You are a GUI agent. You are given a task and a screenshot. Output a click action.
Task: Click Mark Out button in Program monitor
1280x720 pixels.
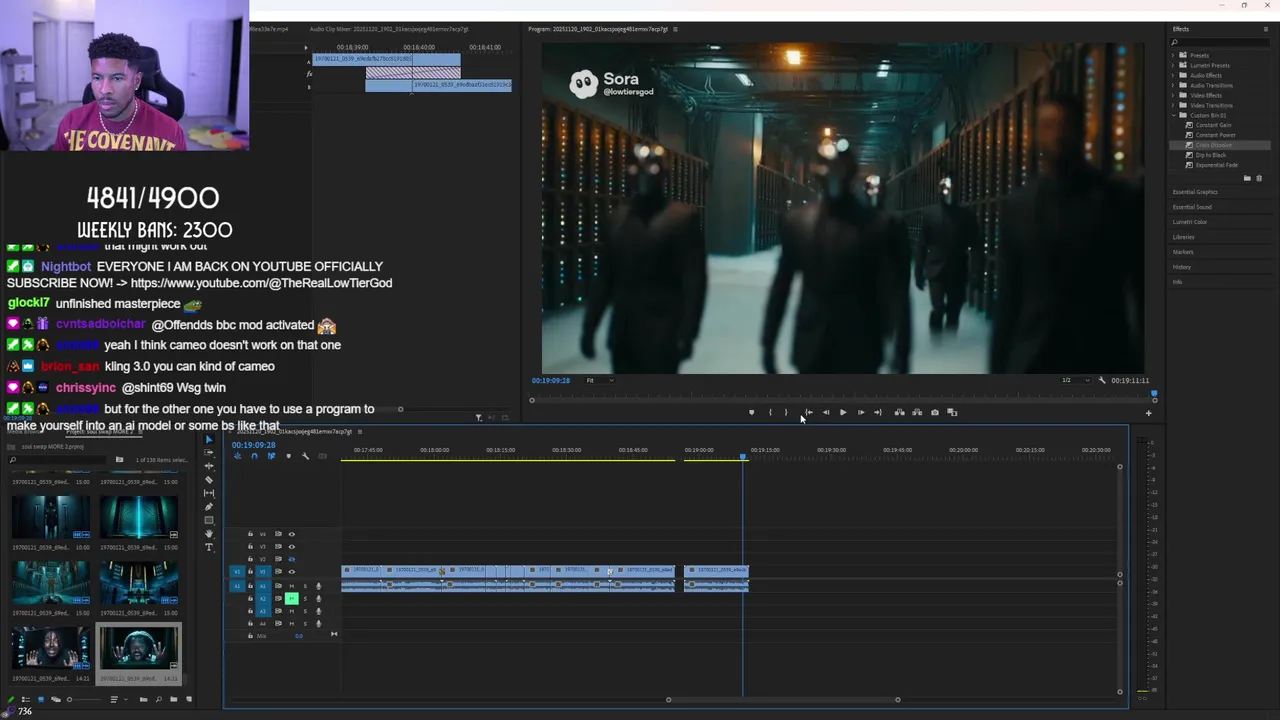coord(786,412)
